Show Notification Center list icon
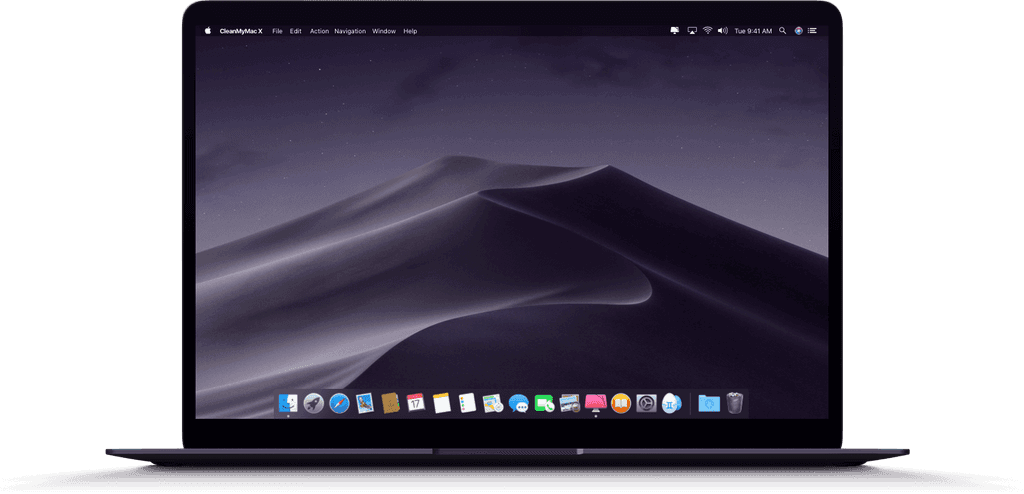Image resolution: width=1024 pixels, height=494 pixels. (812, 31)
